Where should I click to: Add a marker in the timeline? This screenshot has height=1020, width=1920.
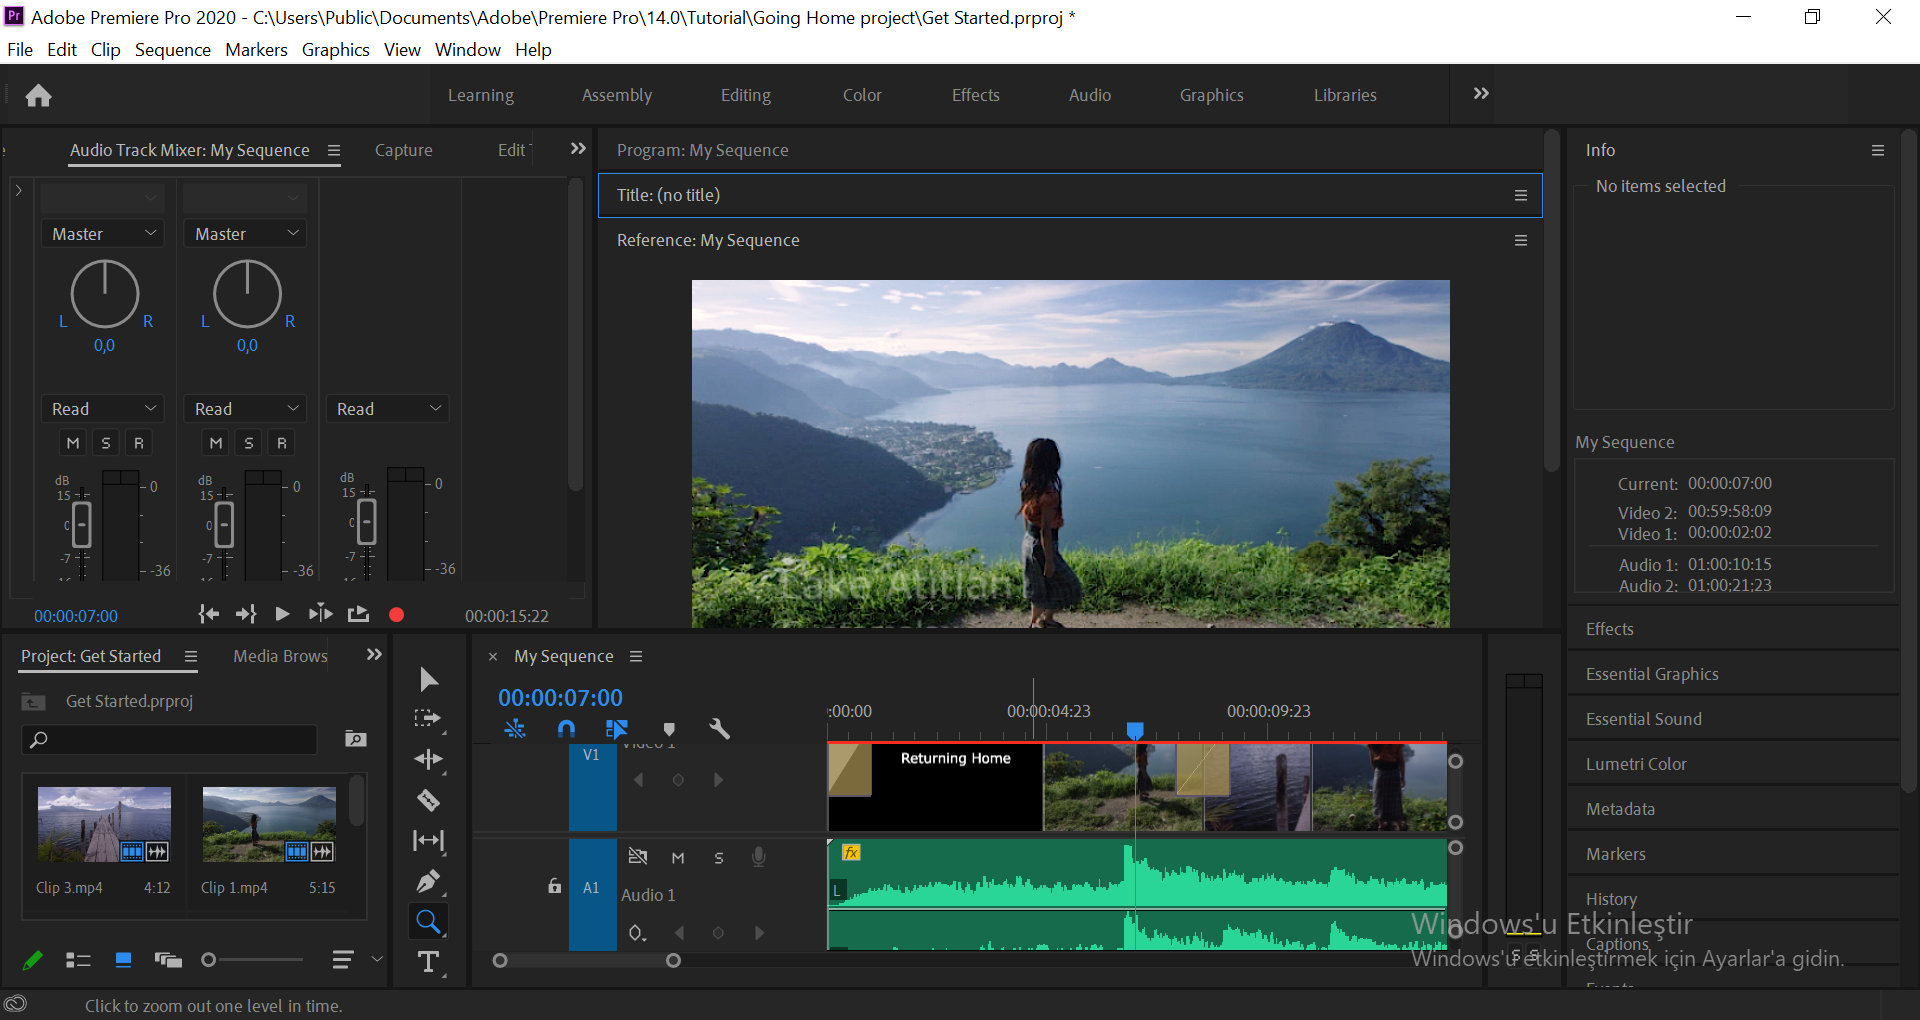tap(669, 729)
